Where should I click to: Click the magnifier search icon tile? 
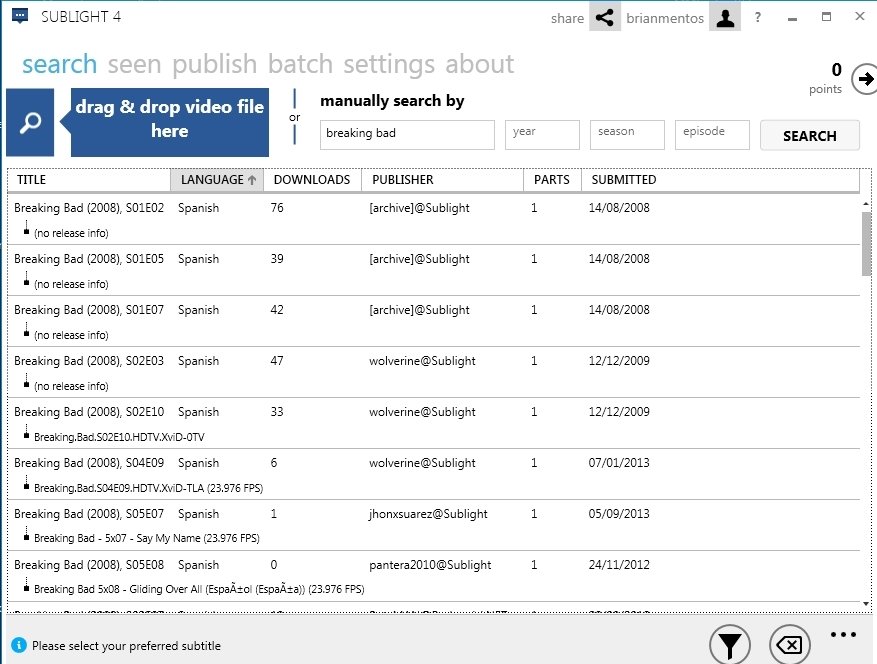(30, 123)
